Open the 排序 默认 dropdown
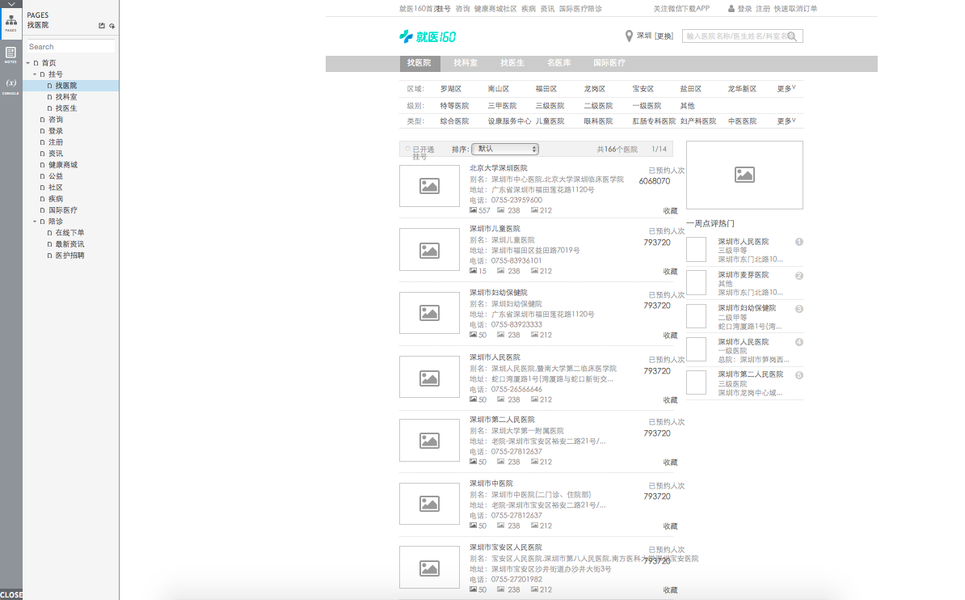The height and width of the screenshot is (600, 965). pos(505,149)
